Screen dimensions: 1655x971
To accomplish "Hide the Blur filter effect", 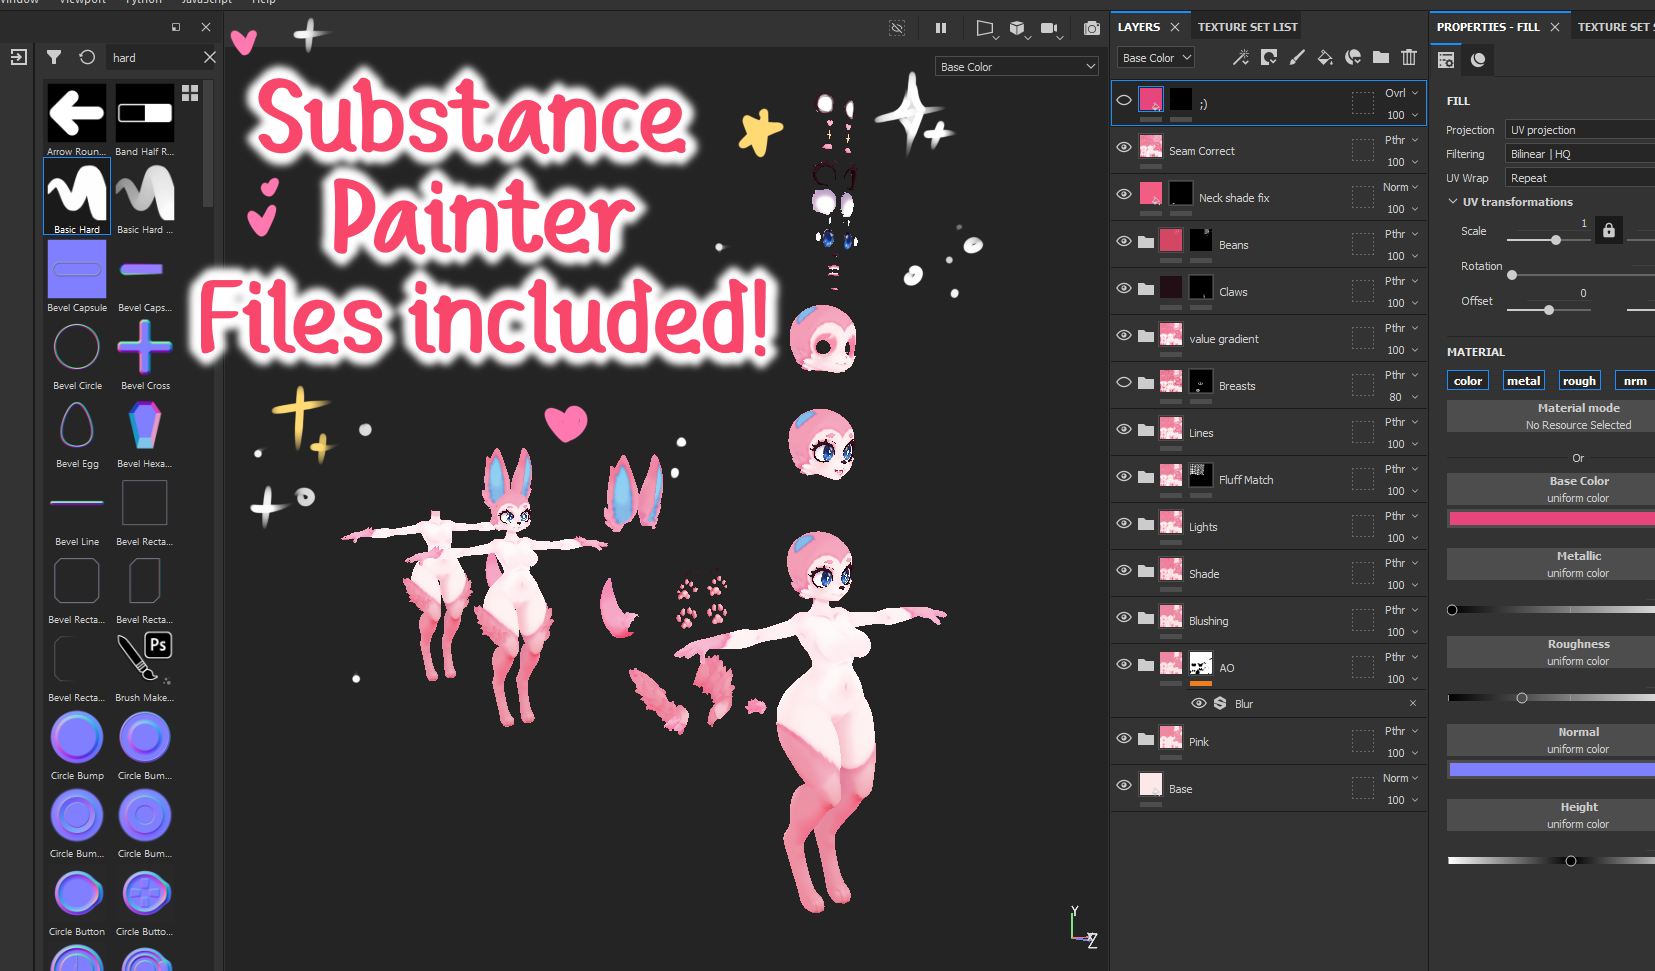I will click(x=1198, y=703).
